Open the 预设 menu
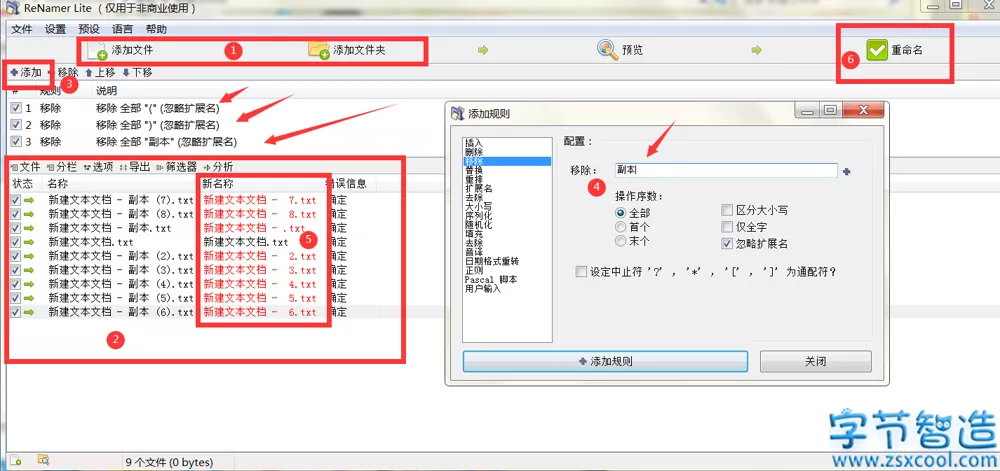The image size is (1000, 471). point(89,29)
